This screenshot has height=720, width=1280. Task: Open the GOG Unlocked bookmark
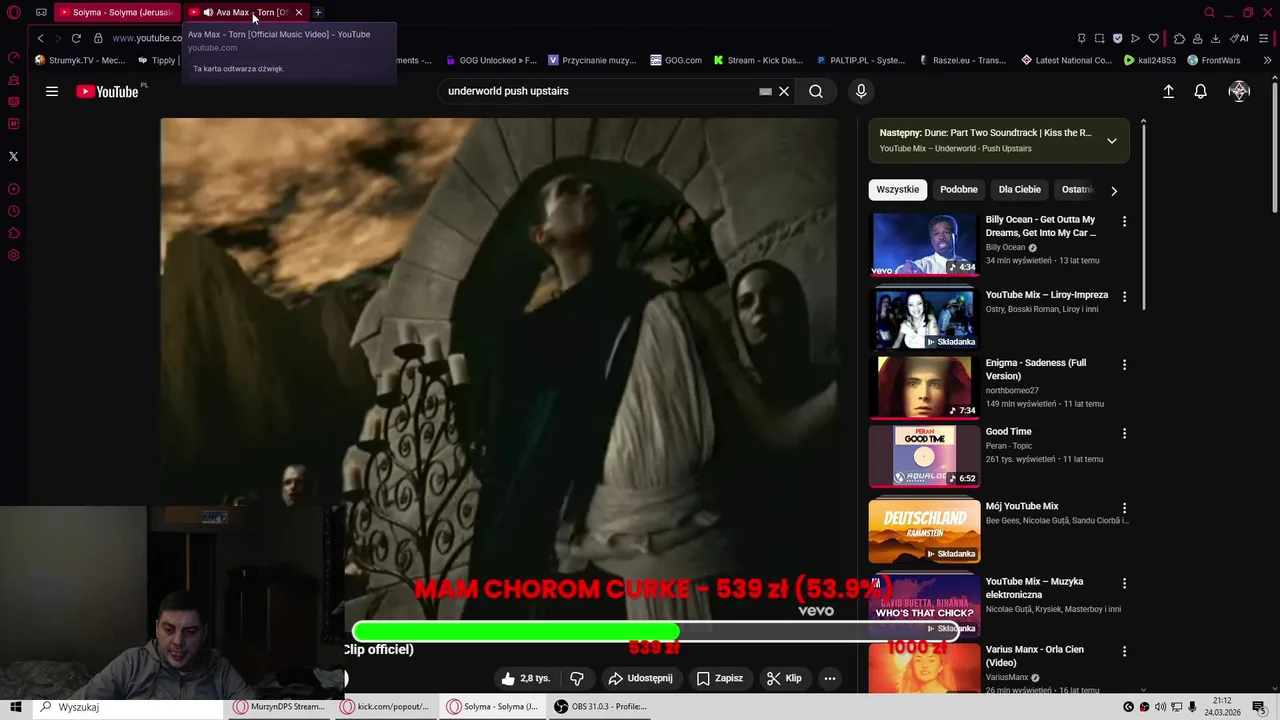pos(491,60)
